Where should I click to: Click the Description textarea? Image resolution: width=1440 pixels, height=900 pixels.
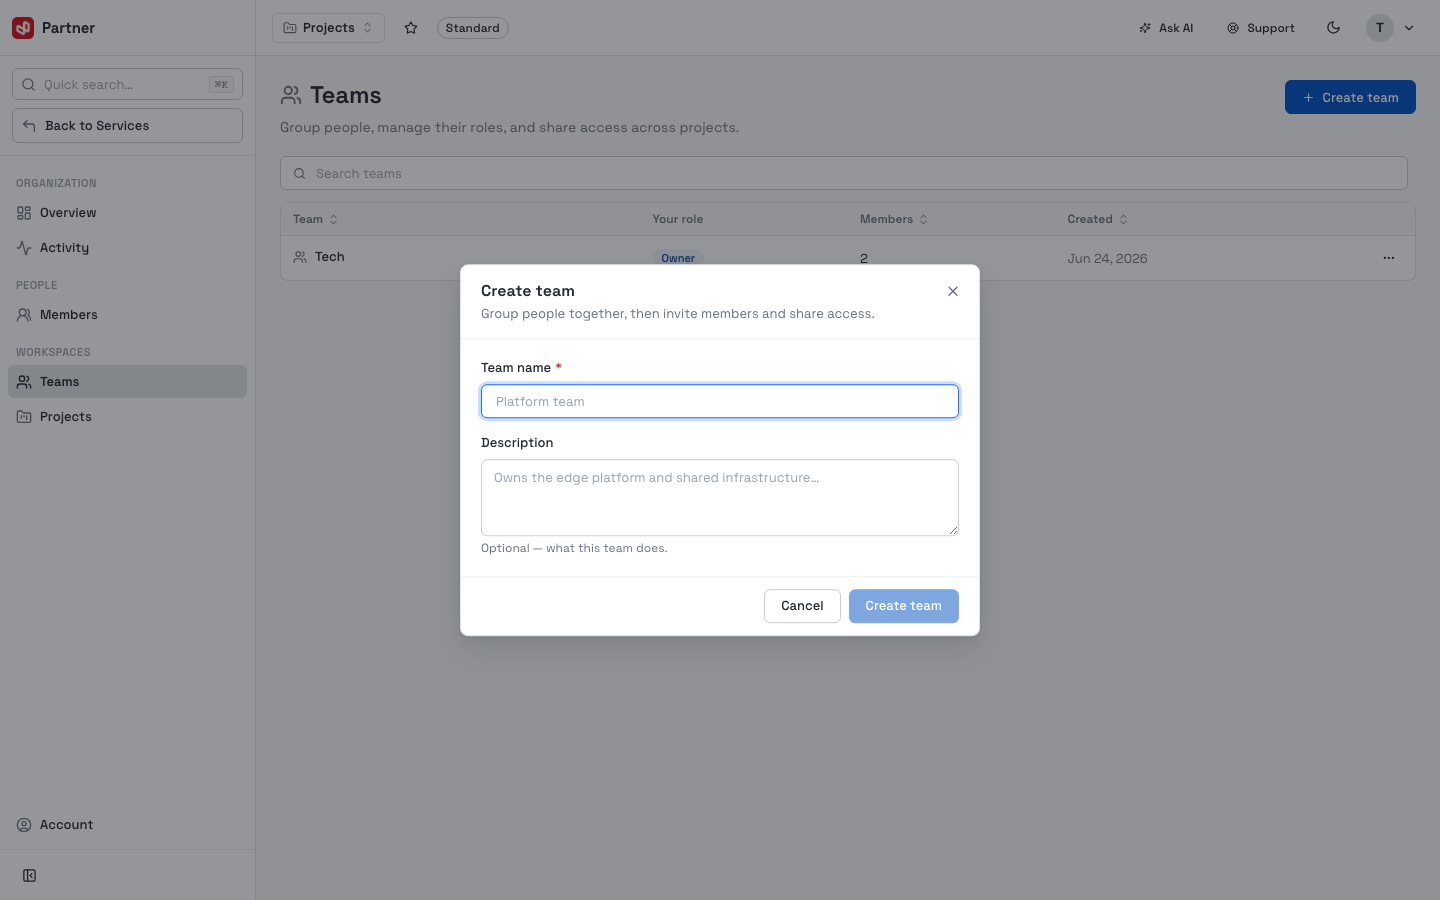(x=720, y=497)
